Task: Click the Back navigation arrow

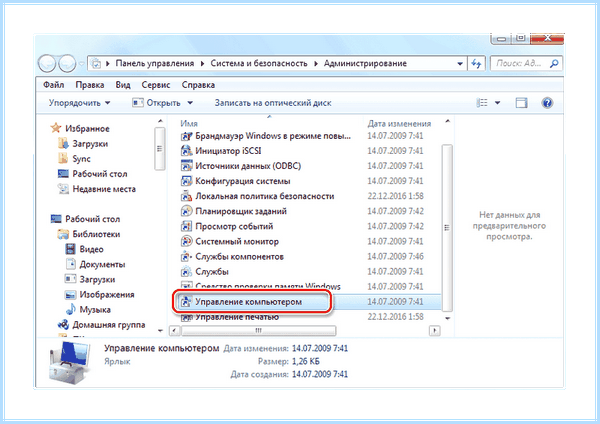Action: tap(47, 64)
